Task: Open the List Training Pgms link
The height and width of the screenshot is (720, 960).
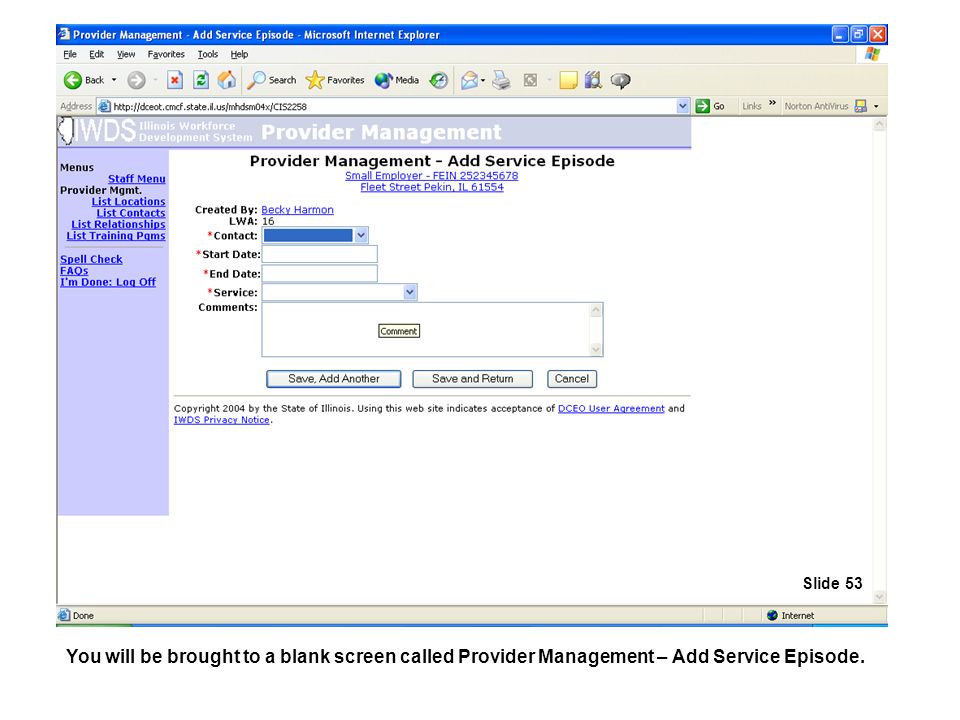Action: 116,236
